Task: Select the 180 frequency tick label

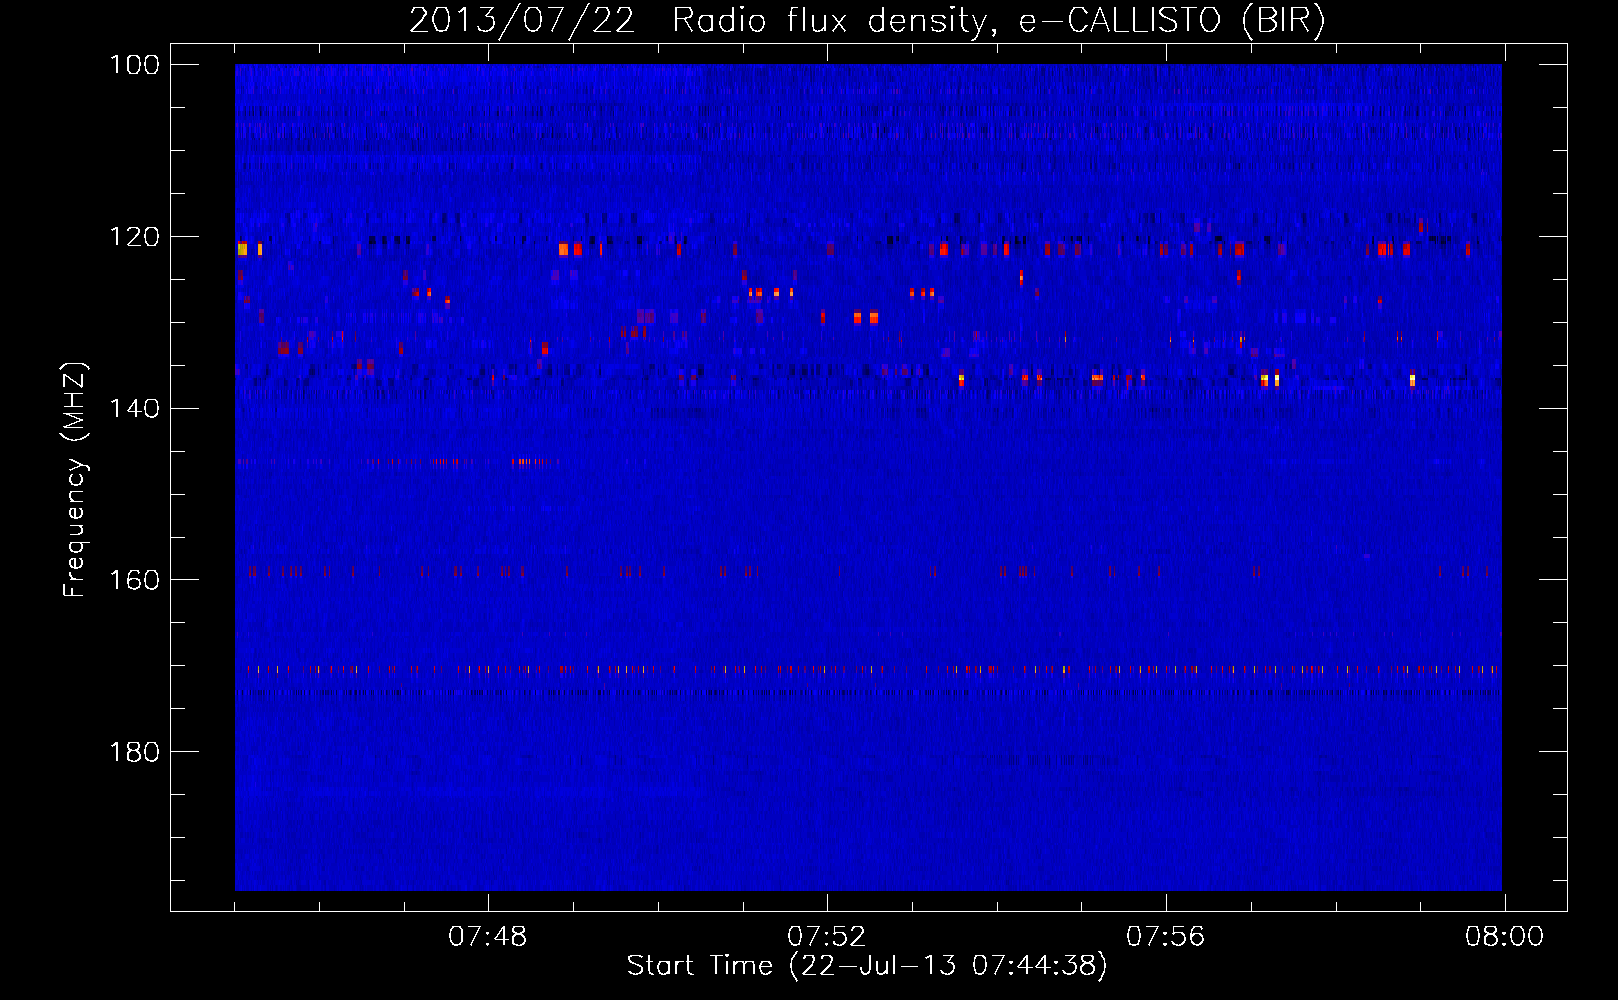Action: click(134, 752)
